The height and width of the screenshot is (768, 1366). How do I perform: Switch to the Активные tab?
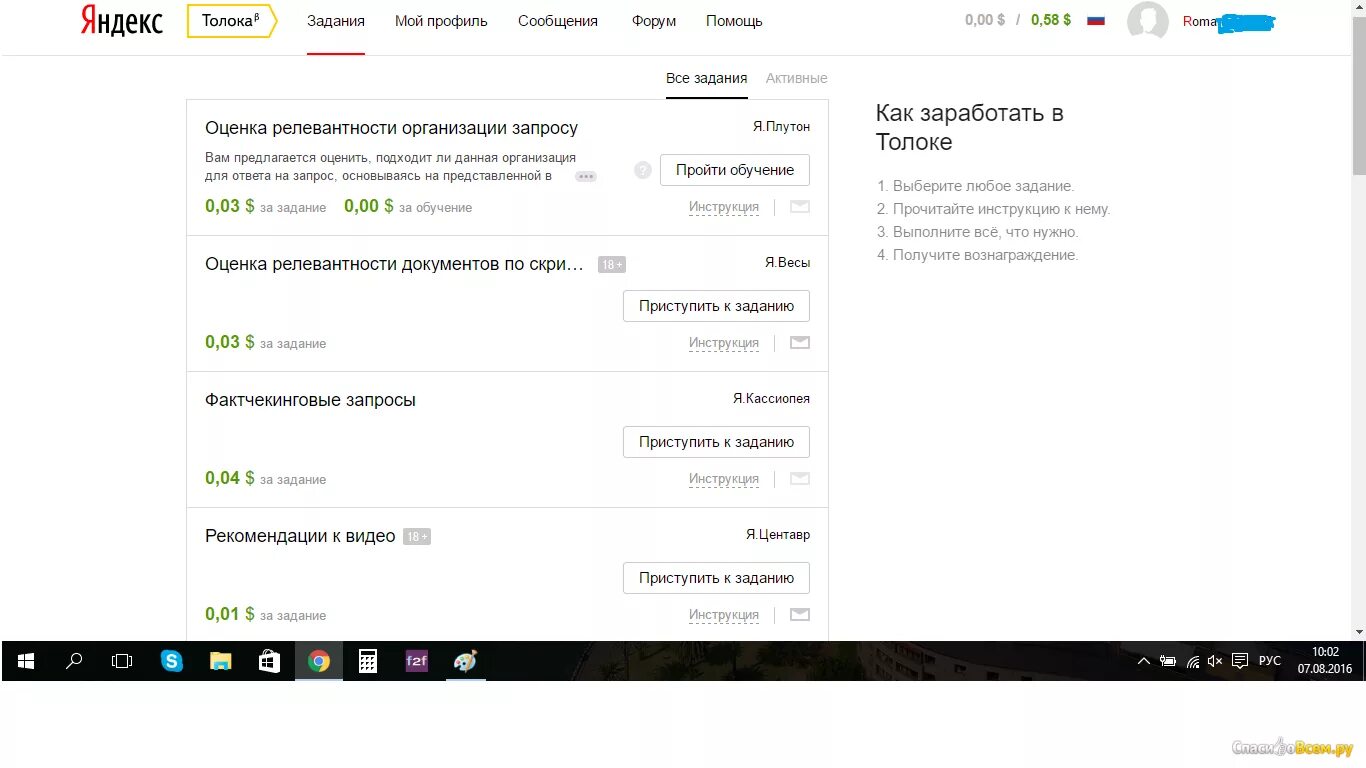coord(797,78)
